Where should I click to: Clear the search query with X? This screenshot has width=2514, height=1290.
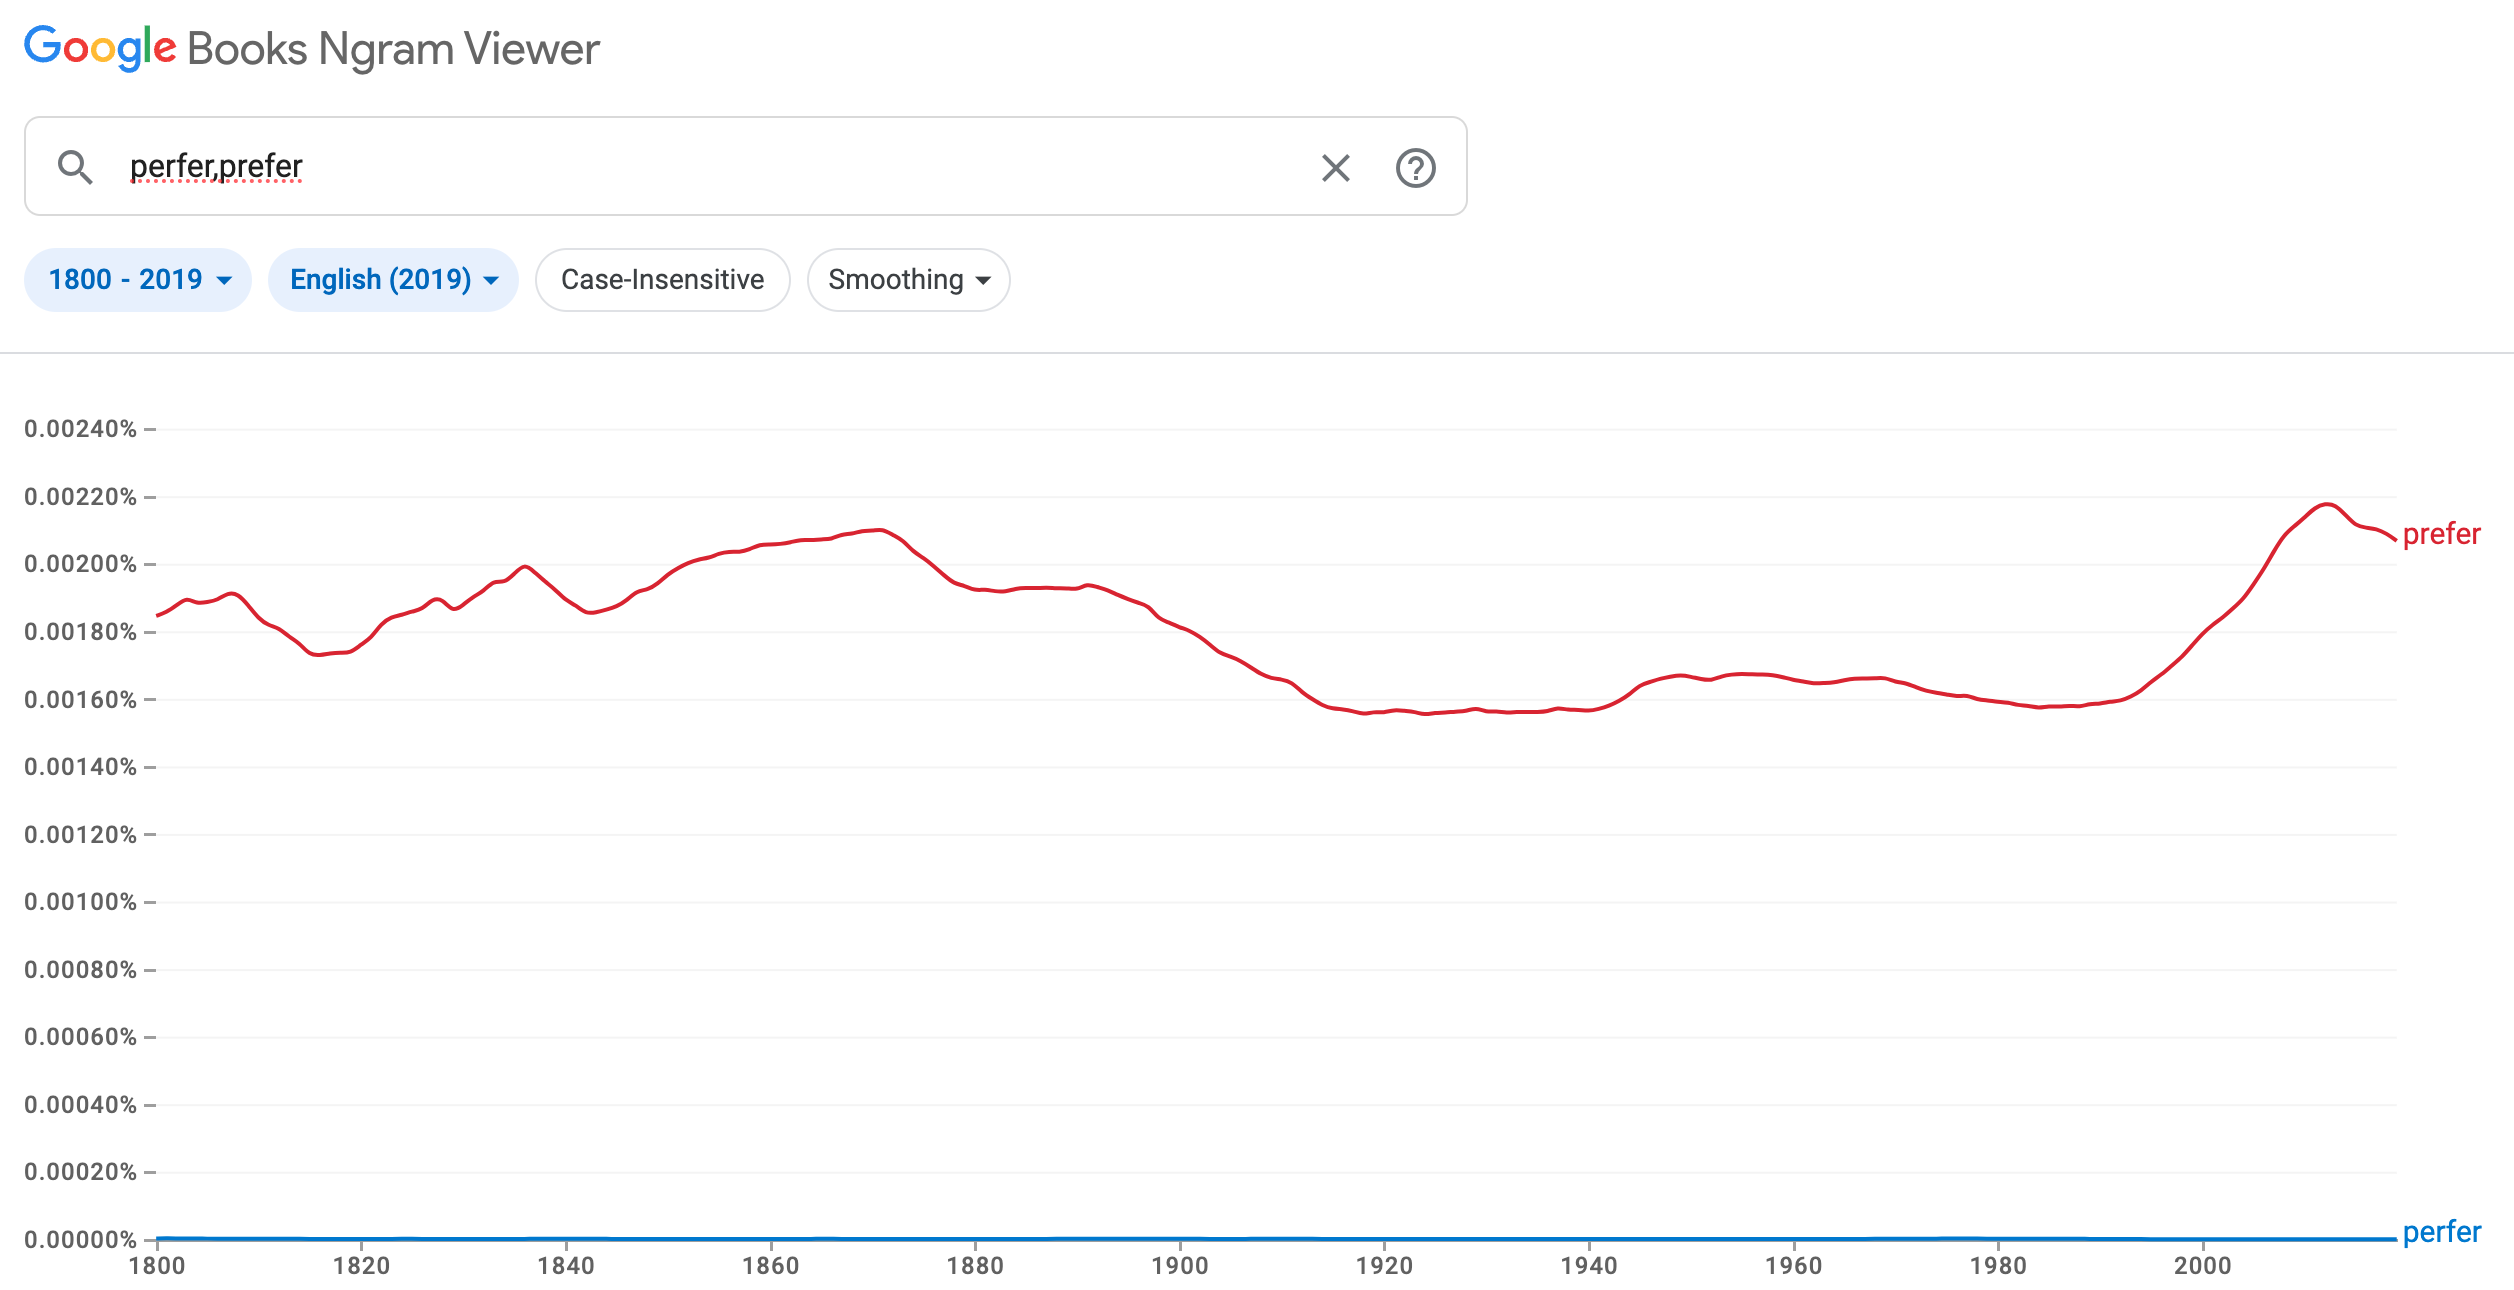tap(1335, 168)
